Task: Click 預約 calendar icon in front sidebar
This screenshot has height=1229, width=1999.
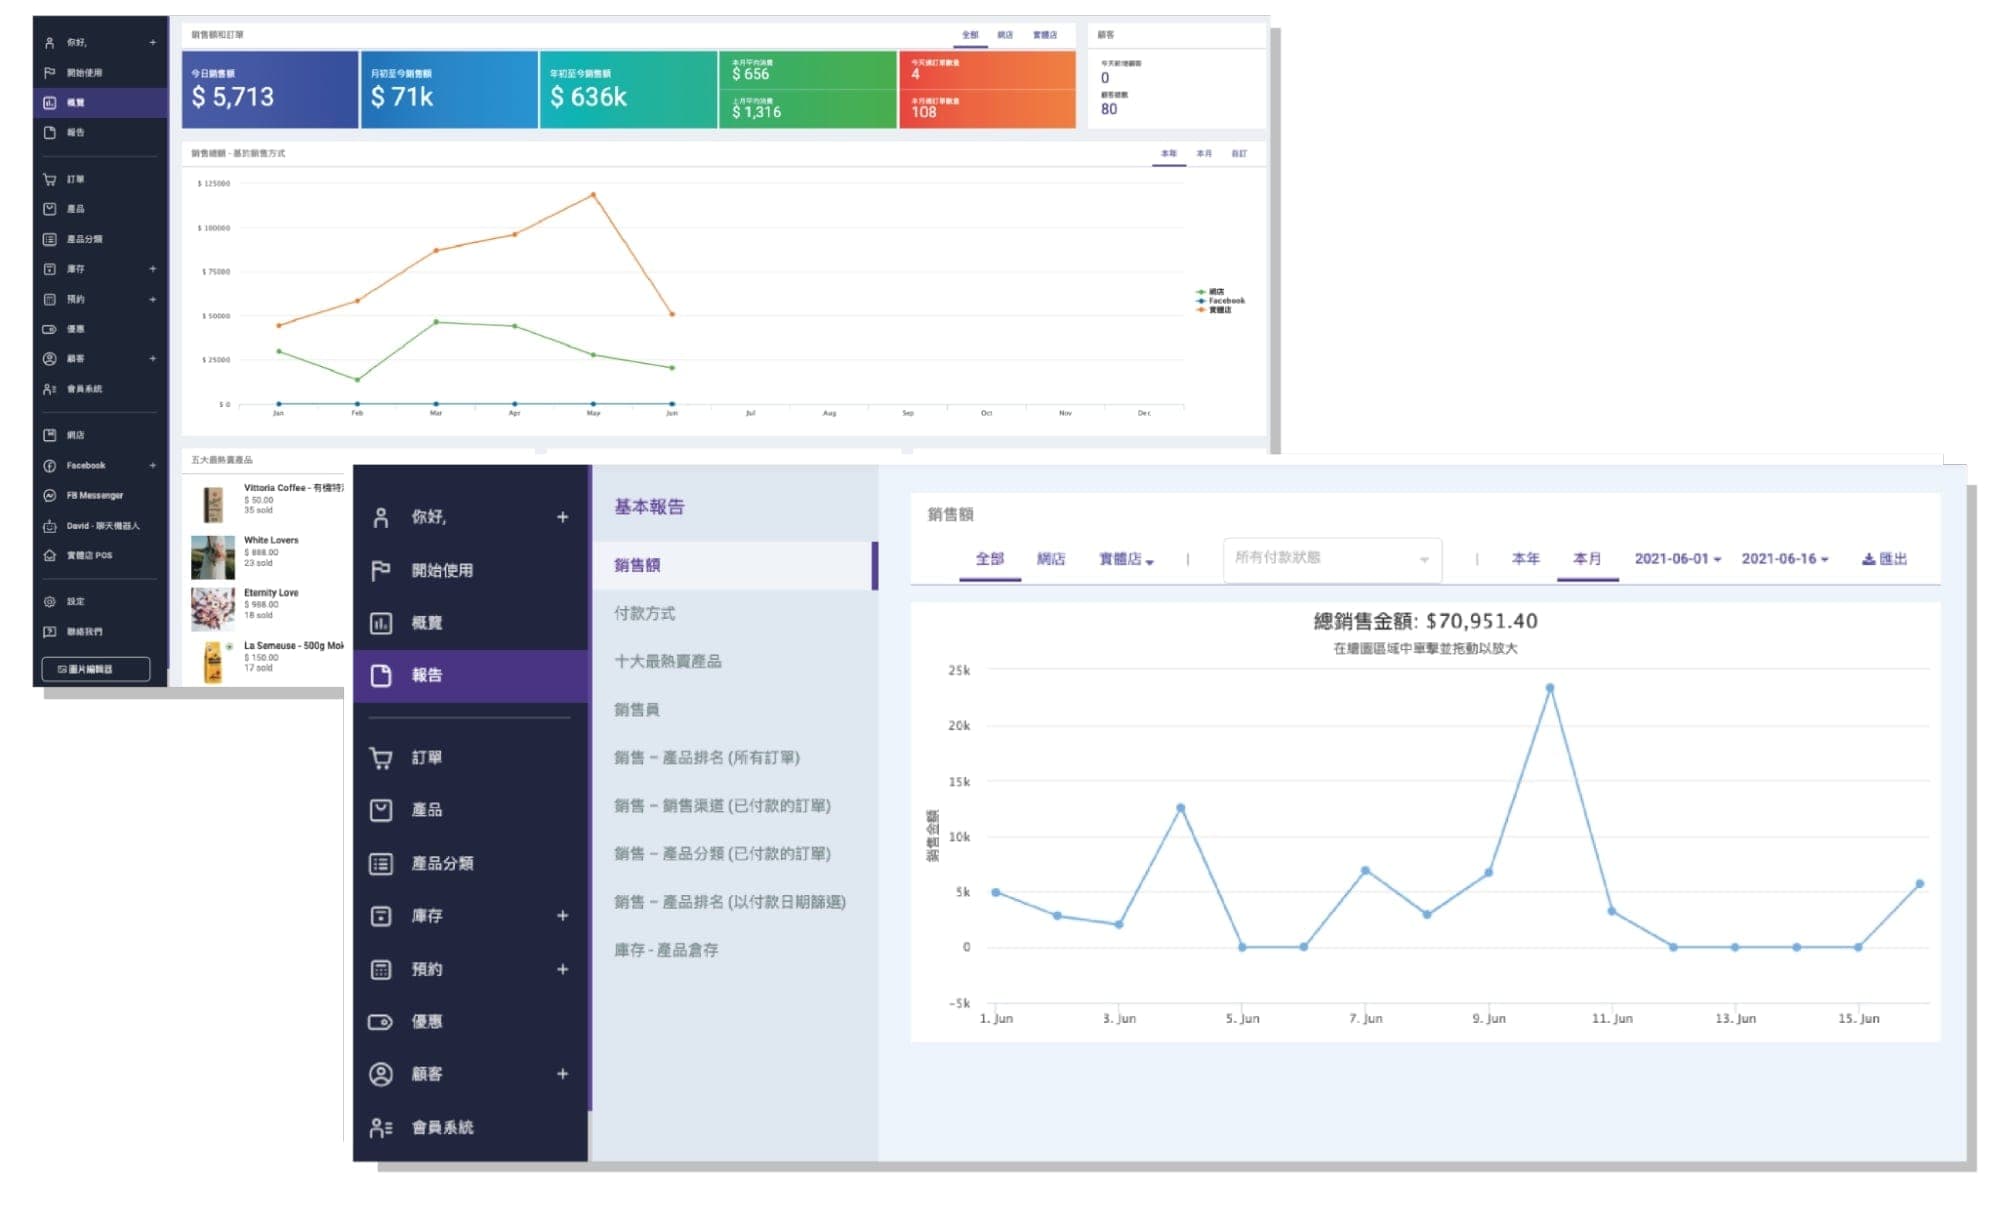Action: coord(380,969)
